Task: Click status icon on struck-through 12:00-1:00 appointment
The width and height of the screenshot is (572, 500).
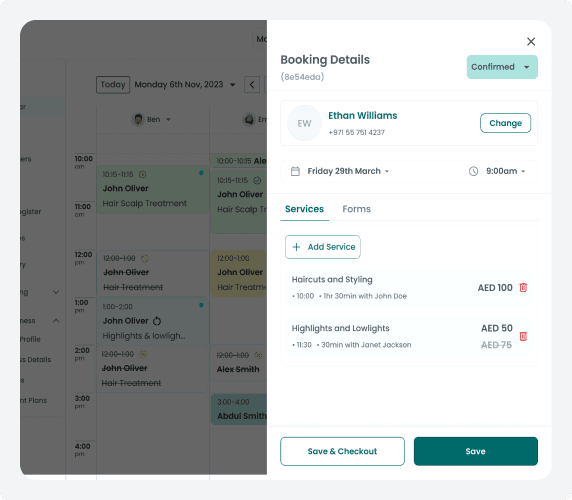Action: [x=145, y=259]
